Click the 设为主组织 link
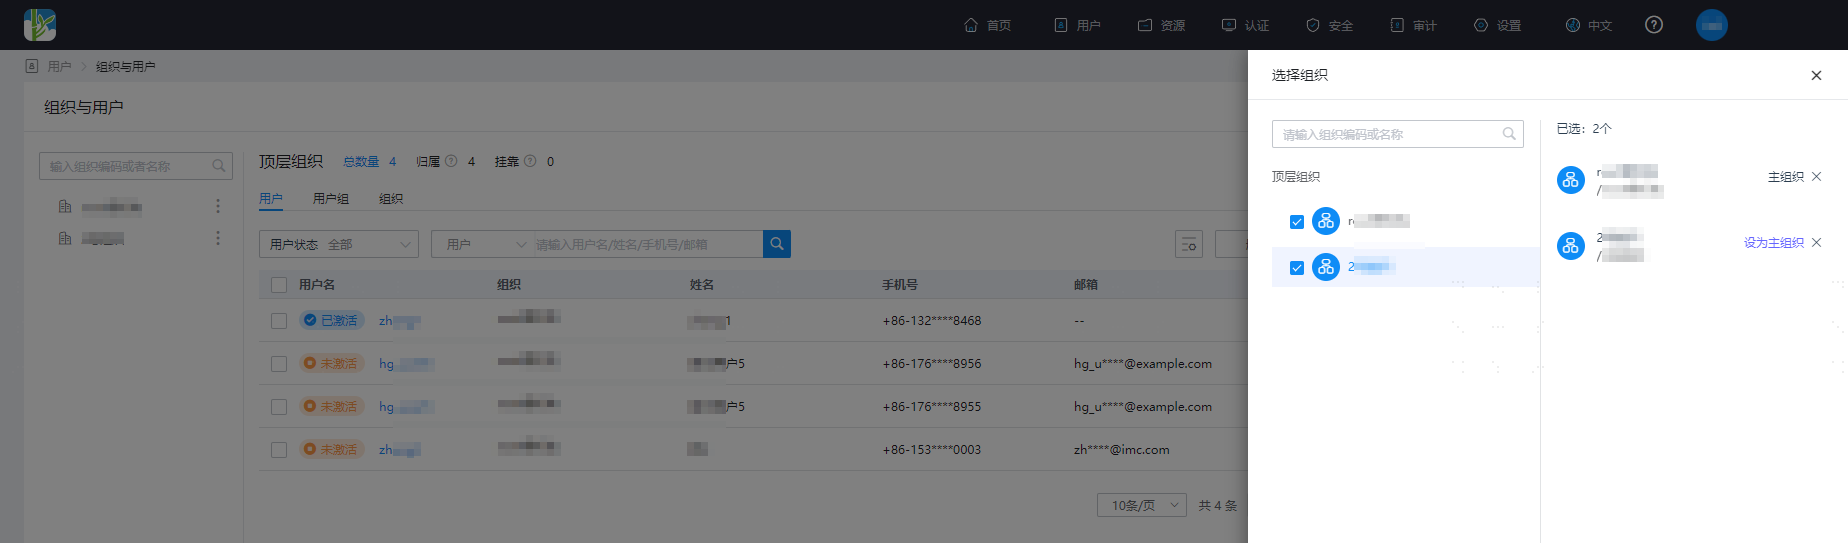This screenshot has width=1848, height=543. click(1774, 243)
